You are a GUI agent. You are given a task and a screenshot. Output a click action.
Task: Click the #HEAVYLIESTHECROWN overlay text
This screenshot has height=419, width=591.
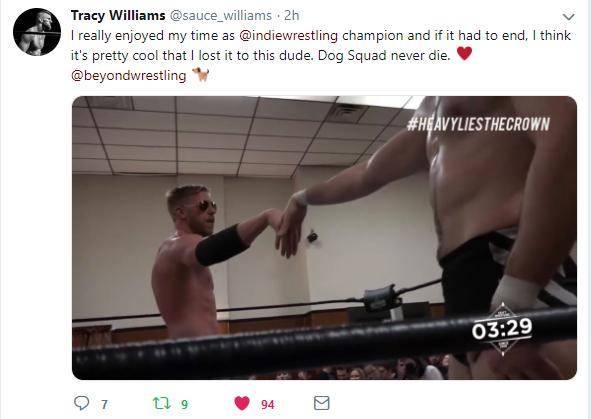(478, 124)
